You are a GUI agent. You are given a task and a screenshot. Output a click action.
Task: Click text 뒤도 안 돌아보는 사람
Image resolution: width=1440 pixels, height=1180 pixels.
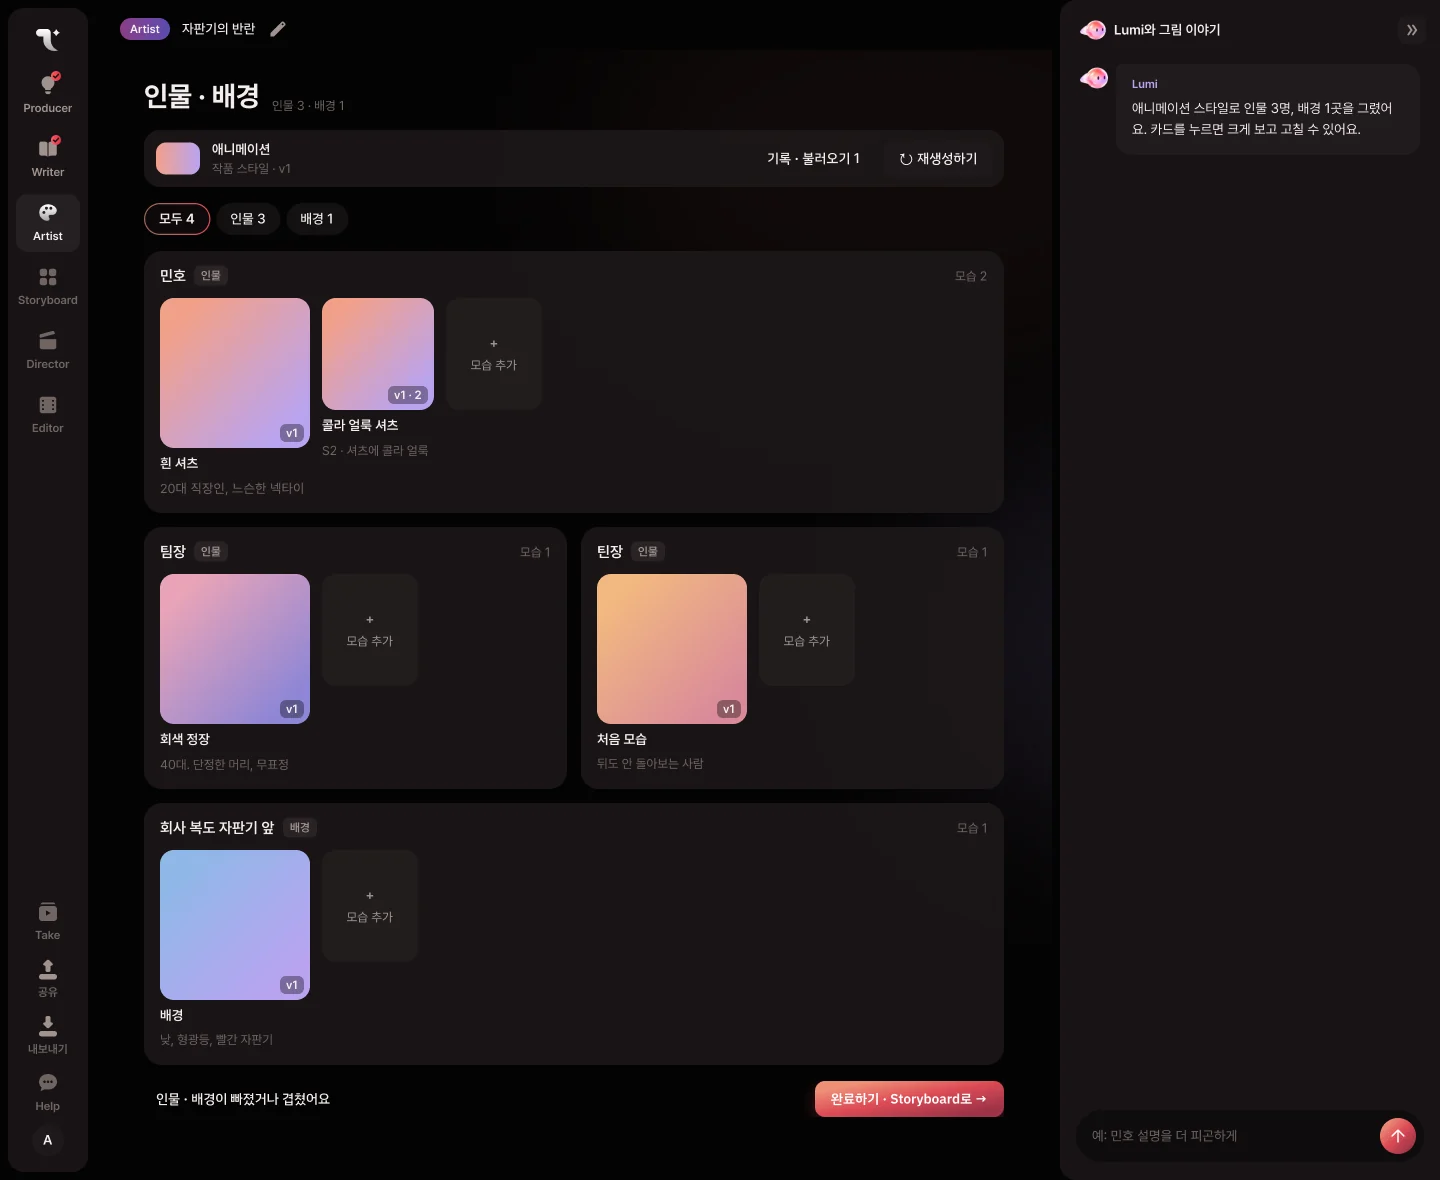click(650, 764)
